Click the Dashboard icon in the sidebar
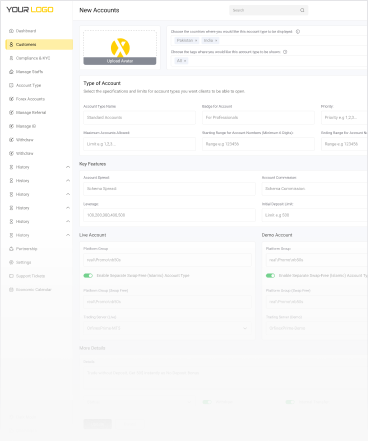This screenshot has height=441, width=368. [x=11, y=31]
